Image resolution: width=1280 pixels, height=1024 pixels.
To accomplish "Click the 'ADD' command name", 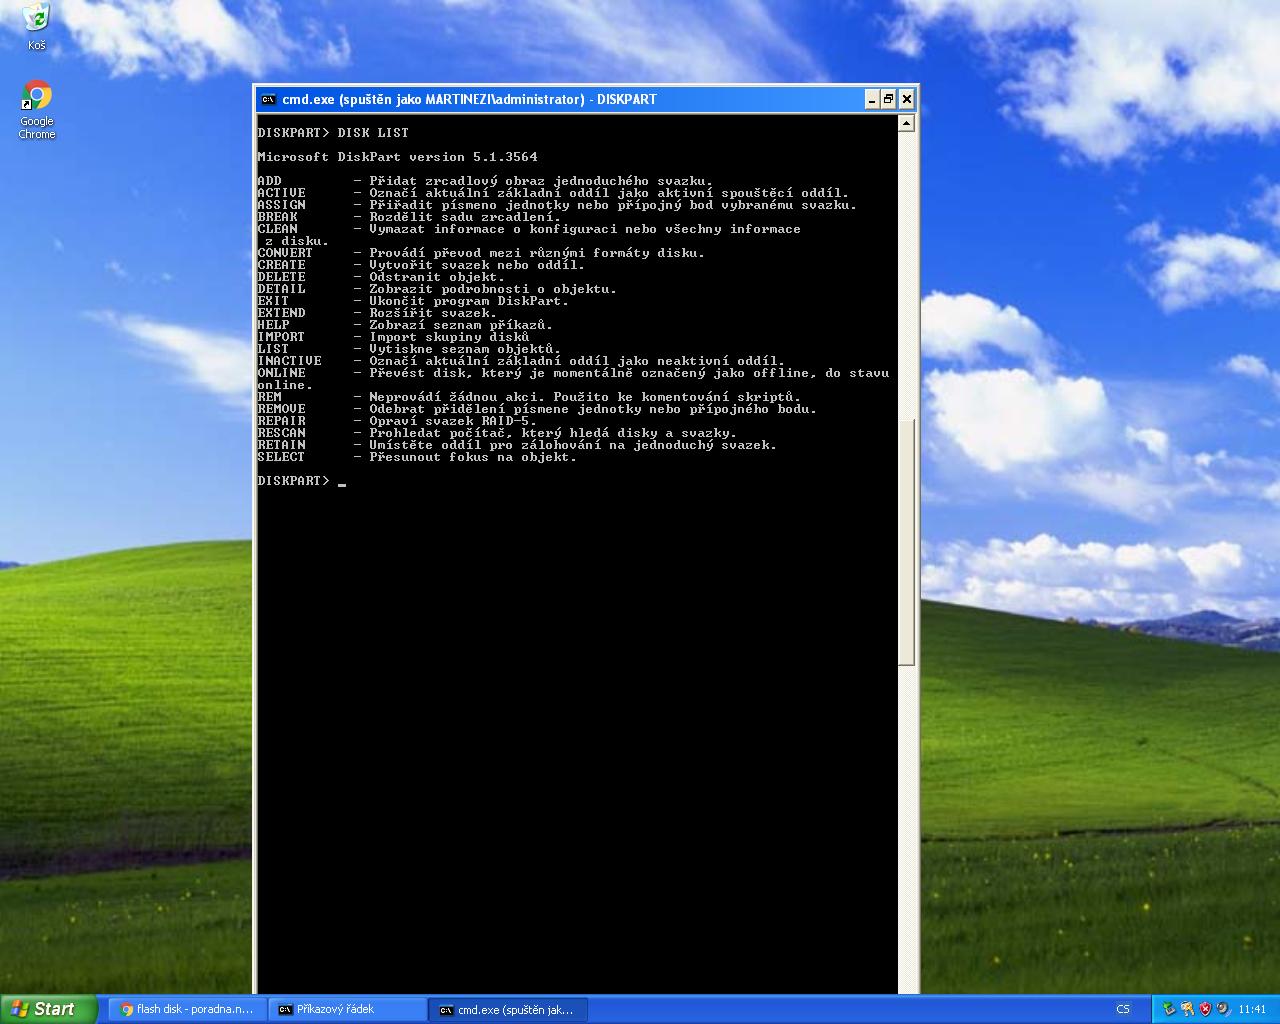I will (x=270, y=181).
